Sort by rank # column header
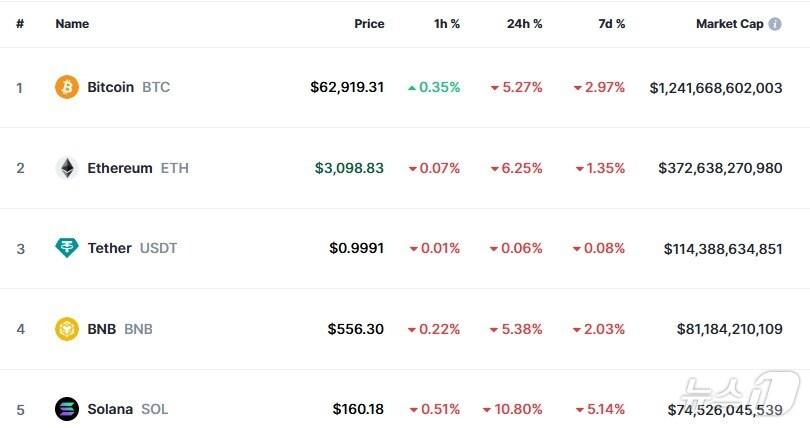810x428 pixels. [x=20, y=24]
